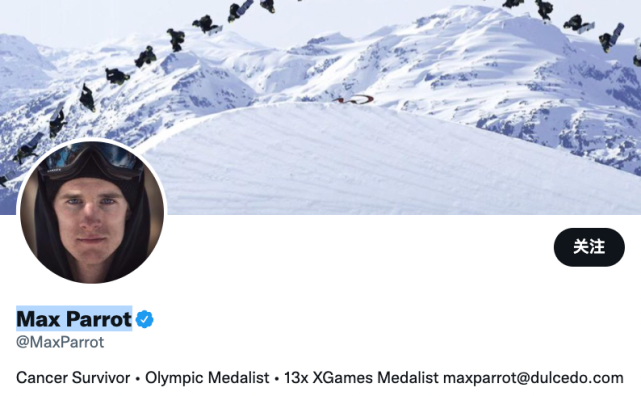Open Max Parrot's circular profile photo

(92, 212)
